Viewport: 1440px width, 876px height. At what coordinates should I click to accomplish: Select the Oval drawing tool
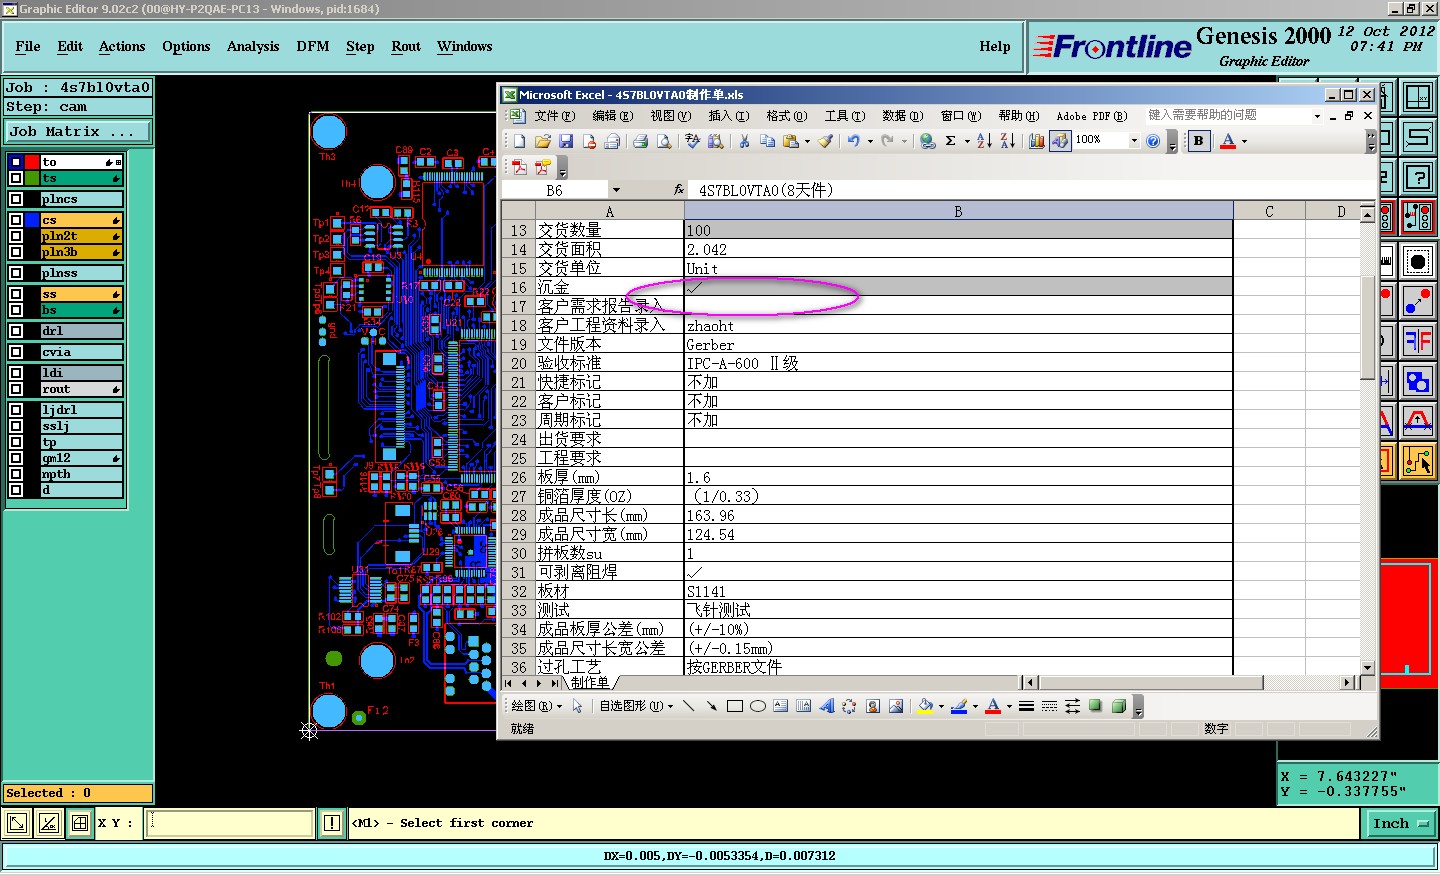click(758, 706)
